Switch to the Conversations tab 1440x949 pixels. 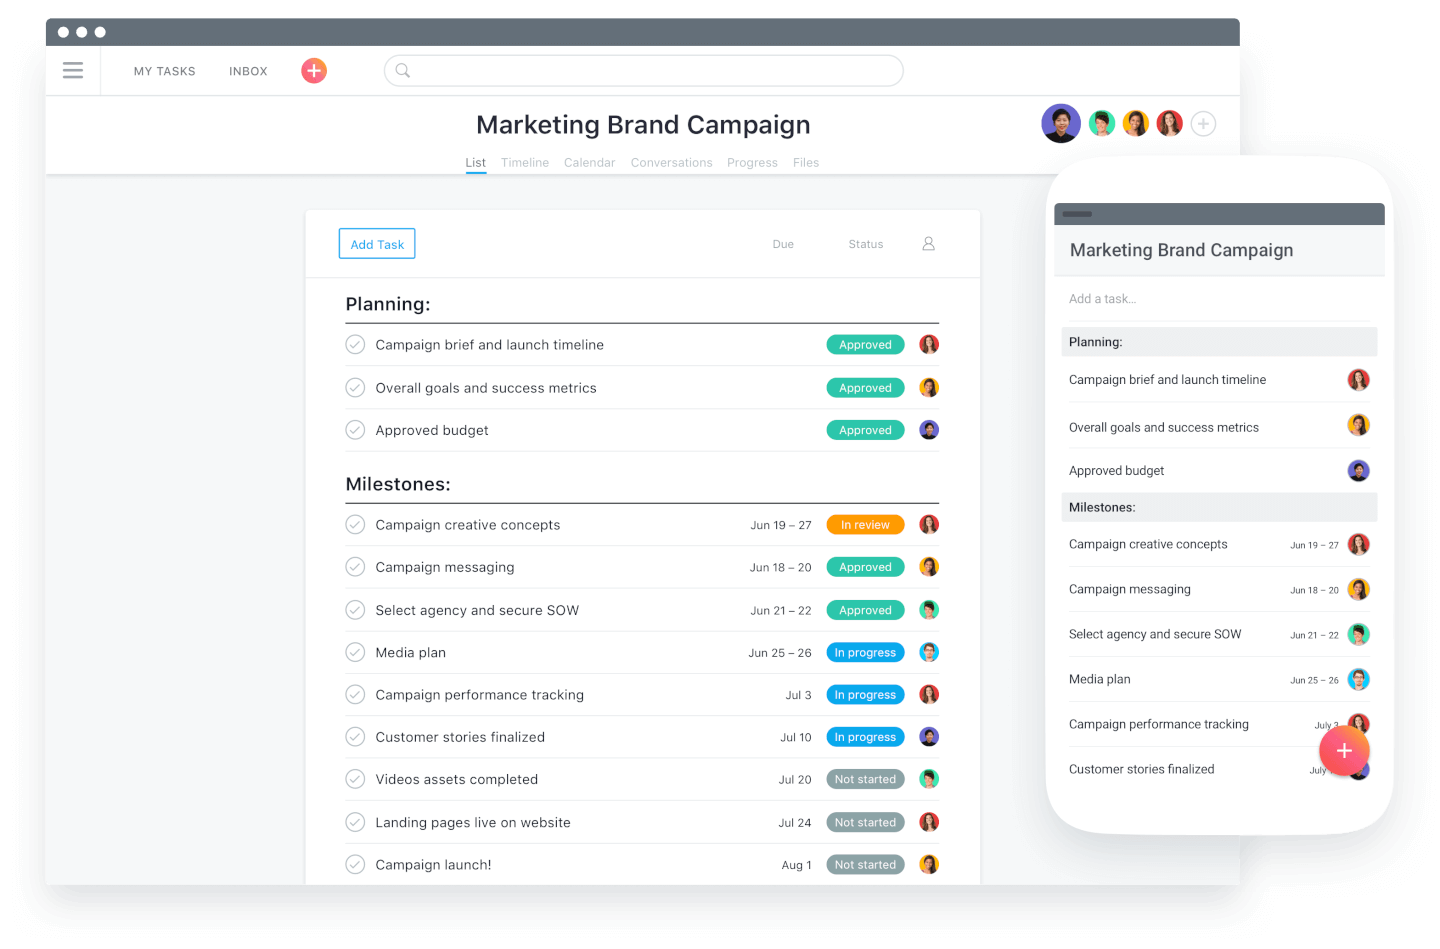(671, 163)
